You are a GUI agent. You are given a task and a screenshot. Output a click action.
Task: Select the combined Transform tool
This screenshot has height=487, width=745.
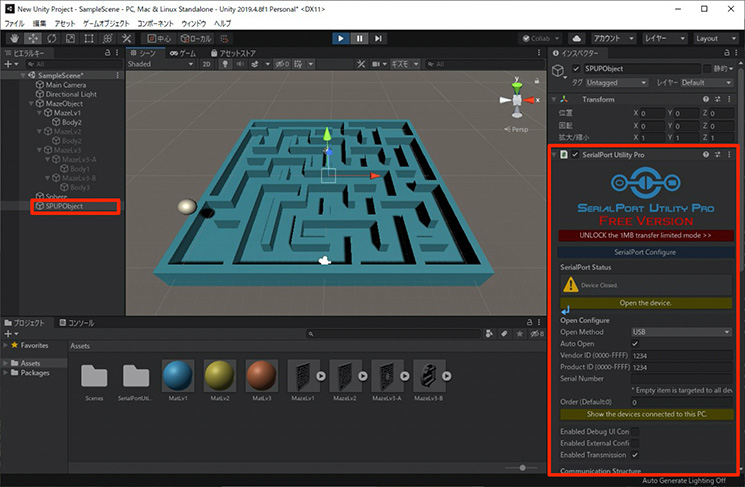[107, 38]
